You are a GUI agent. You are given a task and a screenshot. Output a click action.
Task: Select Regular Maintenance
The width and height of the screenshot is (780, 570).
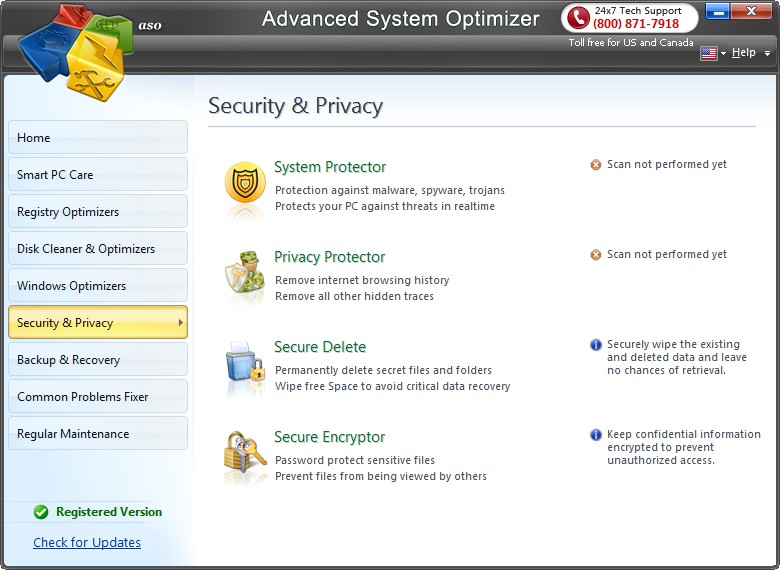[x=98, y=433]
